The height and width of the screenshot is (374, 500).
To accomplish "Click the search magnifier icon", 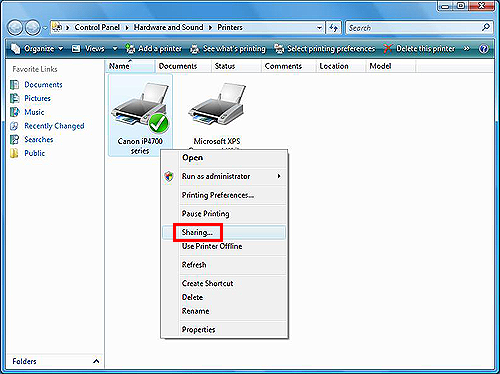I will point(486,27).
